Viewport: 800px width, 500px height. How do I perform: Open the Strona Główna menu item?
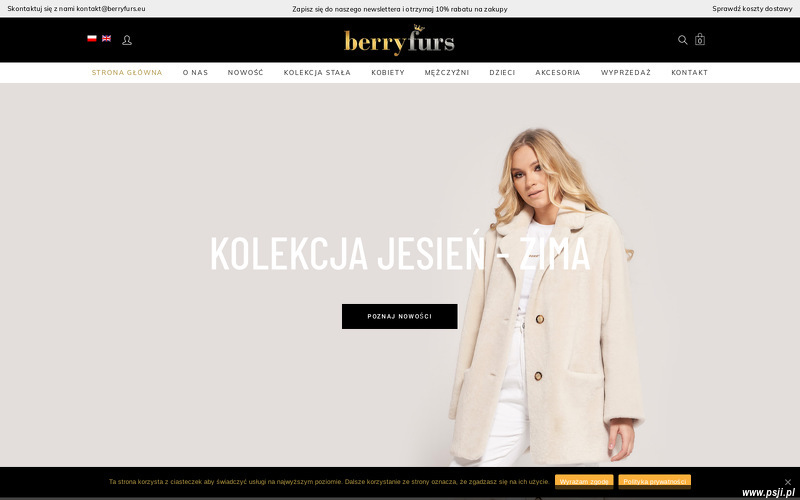tap(127, 72)
